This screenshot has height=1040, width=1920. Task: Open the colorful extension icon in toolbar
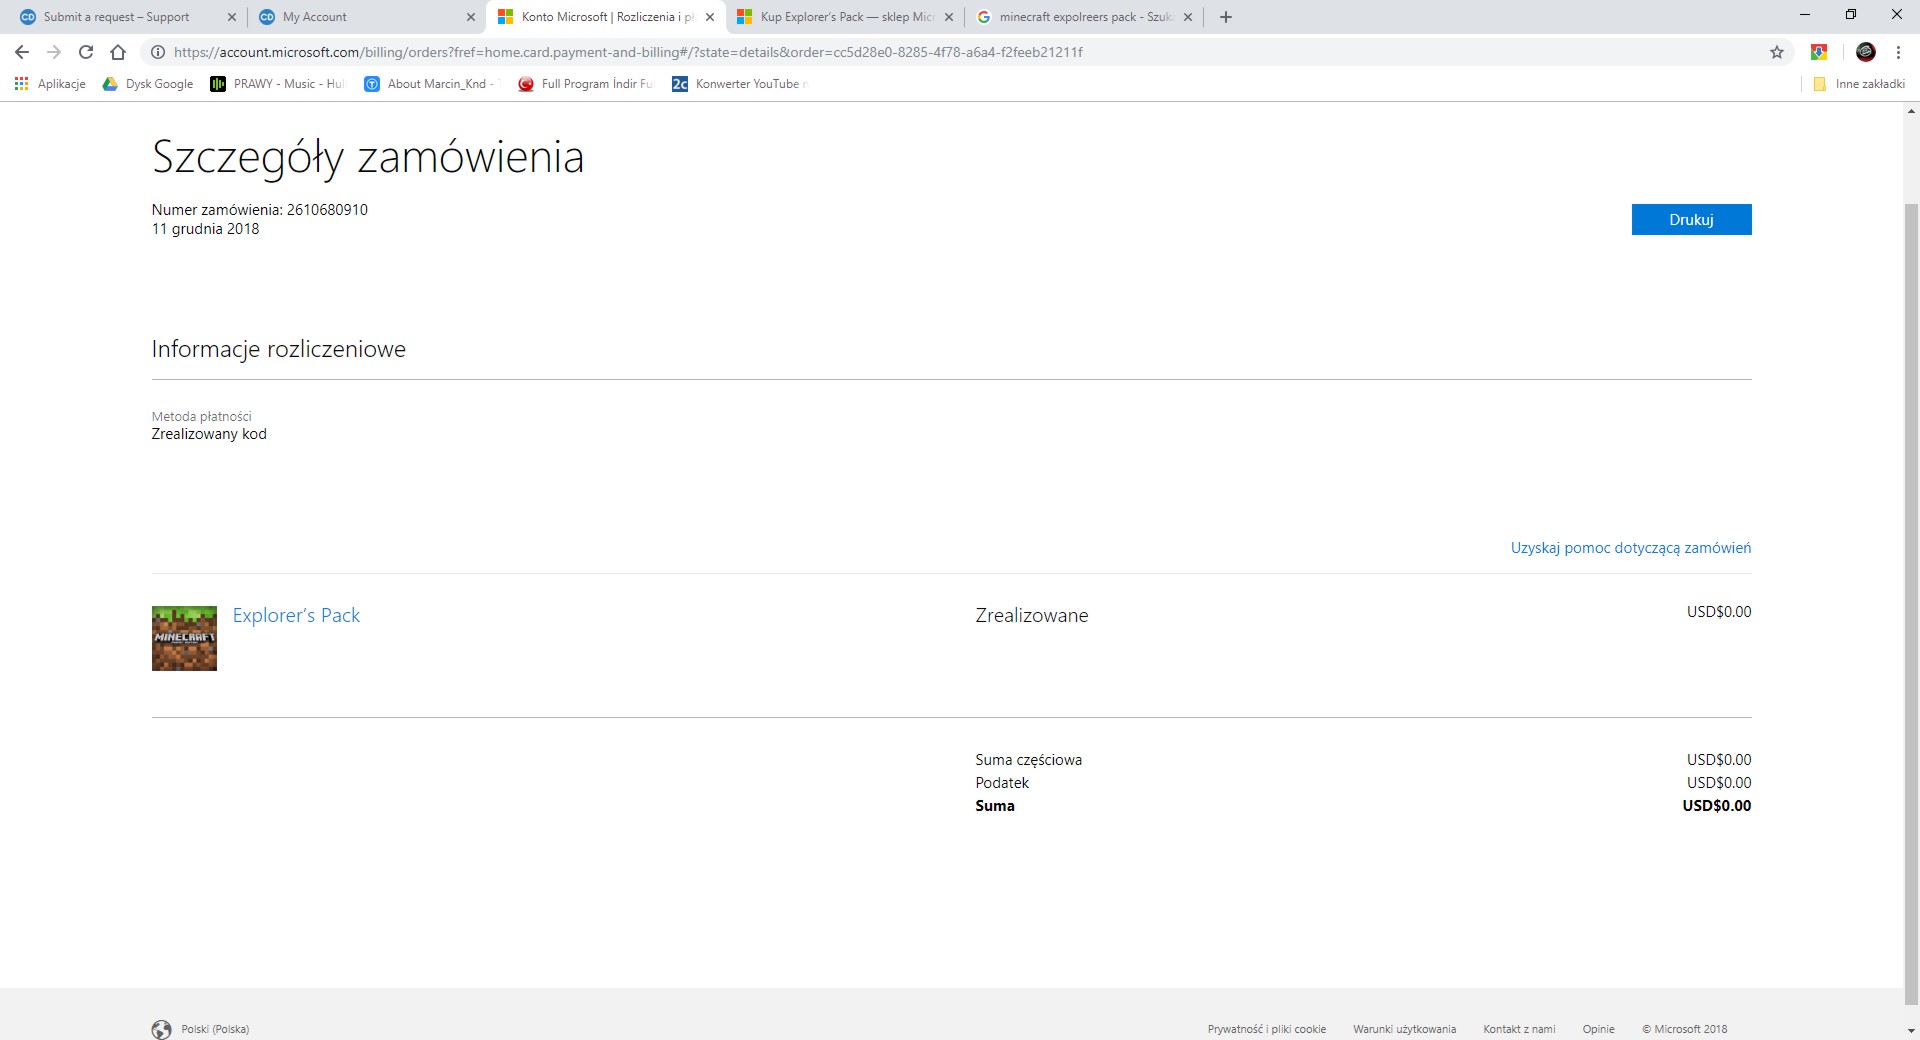pos(1819,52)
